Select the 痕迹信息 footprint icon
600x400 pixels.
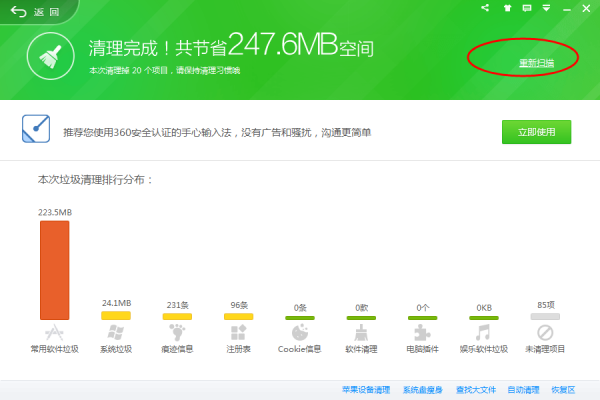click(177, 332)
